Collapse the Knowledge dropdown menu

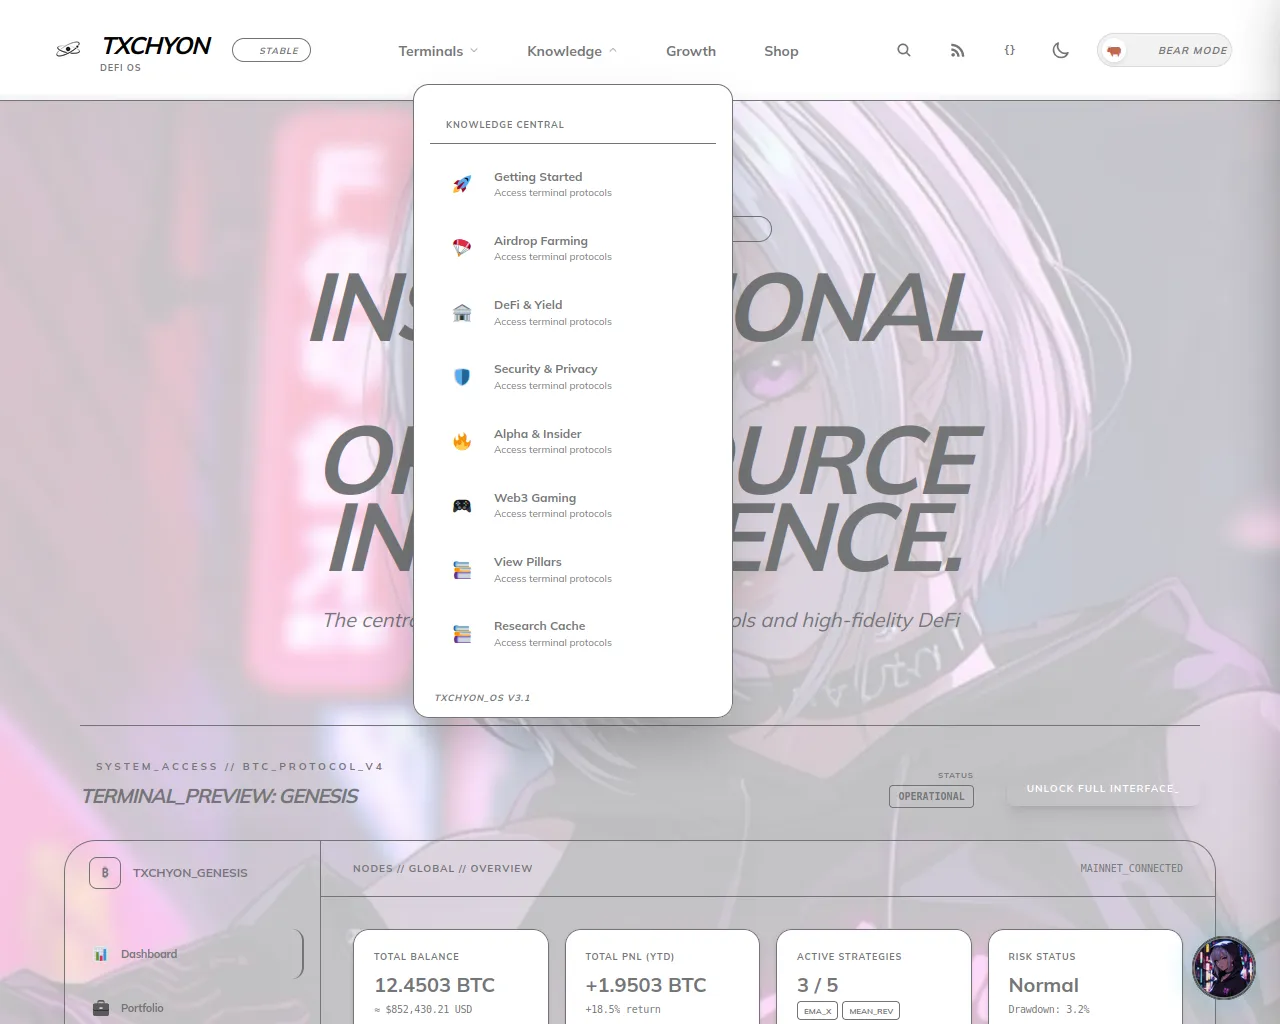pyautogui.click(x=572, y=51)
